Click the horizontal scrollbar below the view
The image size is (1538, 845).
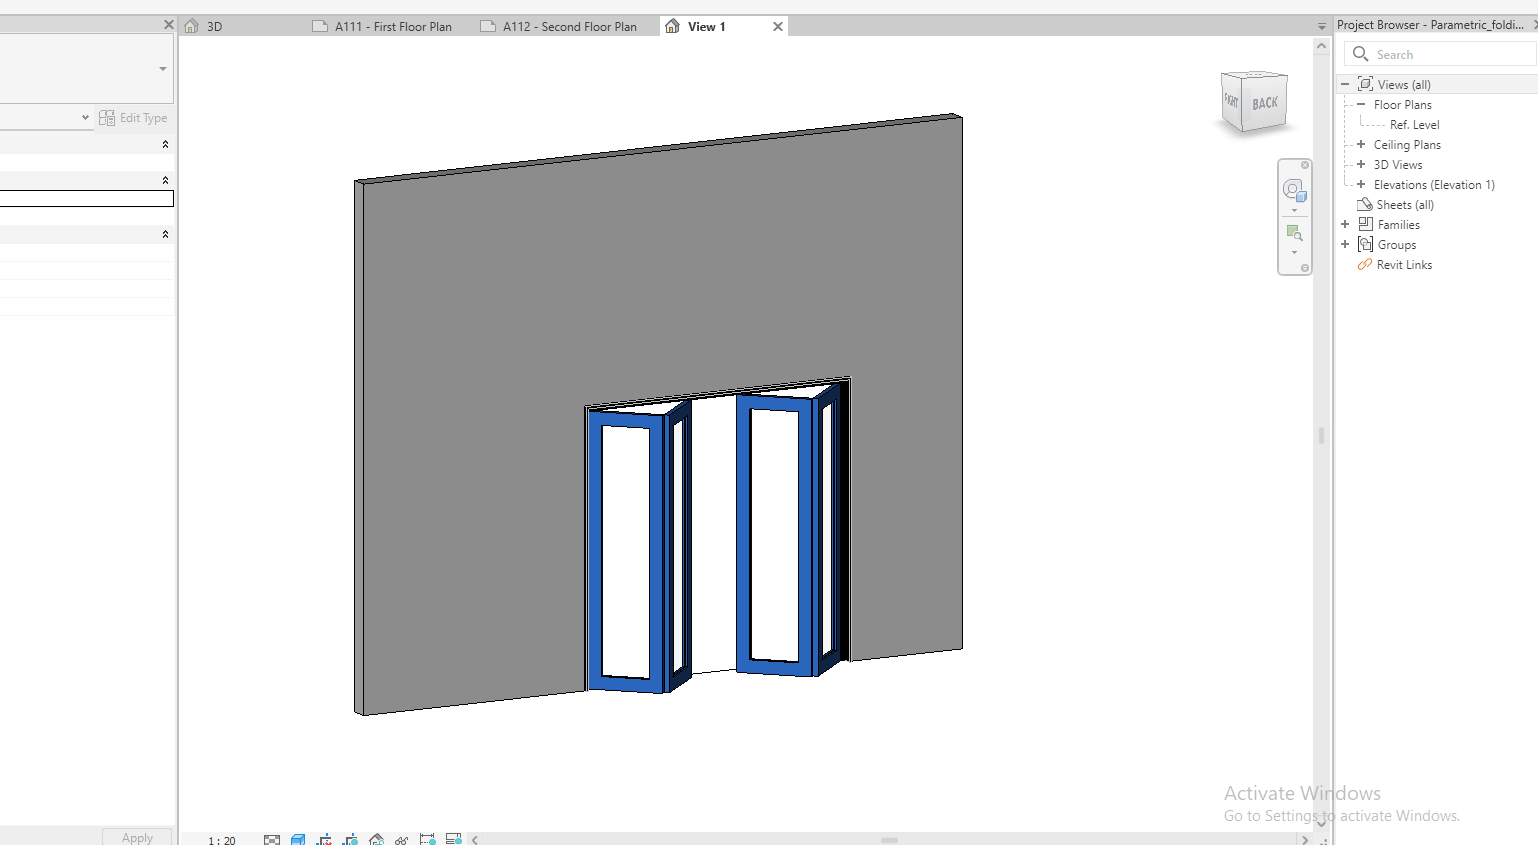[x=888, y=840]
